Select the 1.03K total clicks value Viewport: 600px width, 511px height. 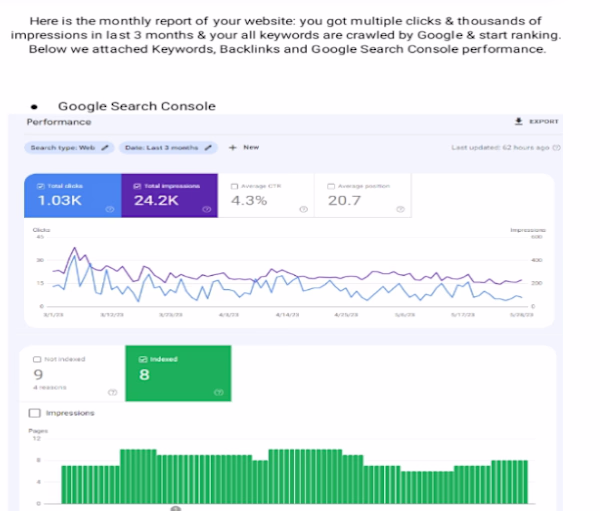point(60,200)
